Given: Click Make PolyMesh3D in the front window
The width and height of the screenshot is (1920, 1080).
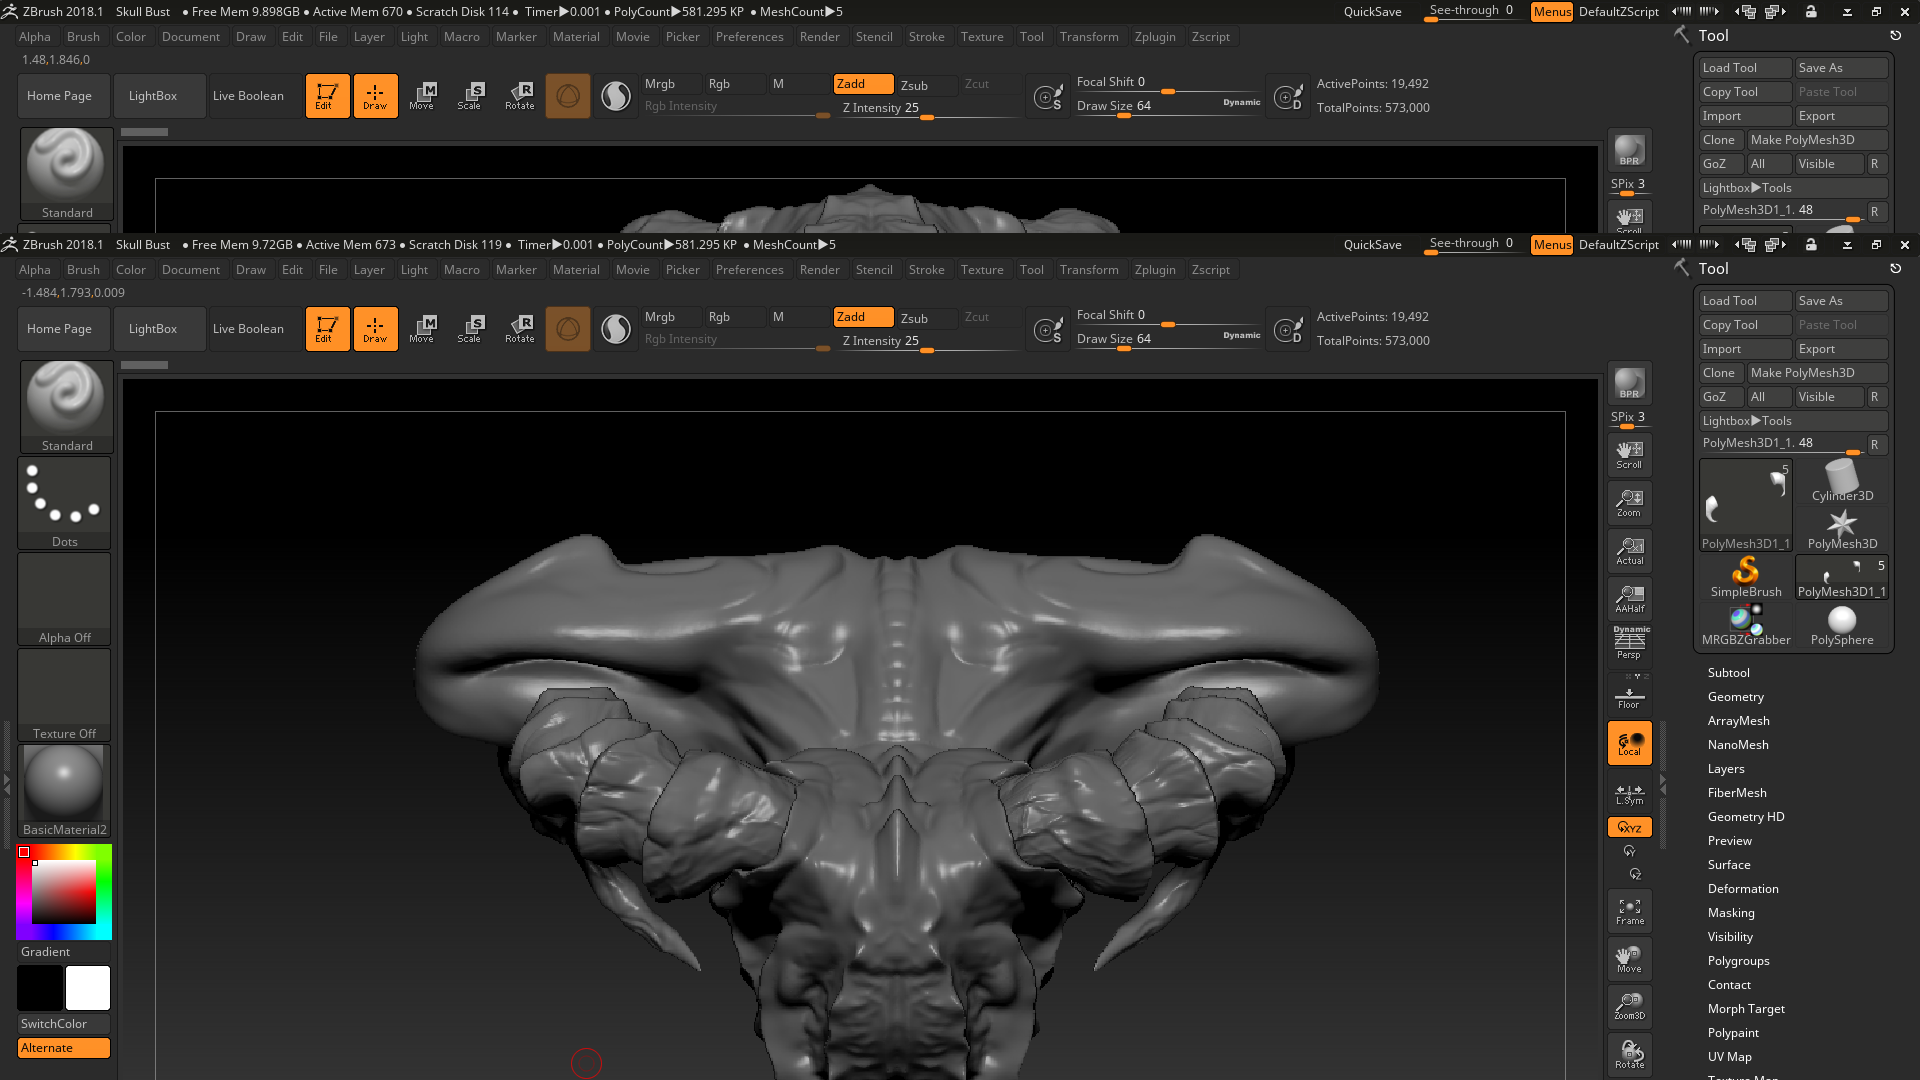Looking at the screenshot, I should (x=1817, y=373).
